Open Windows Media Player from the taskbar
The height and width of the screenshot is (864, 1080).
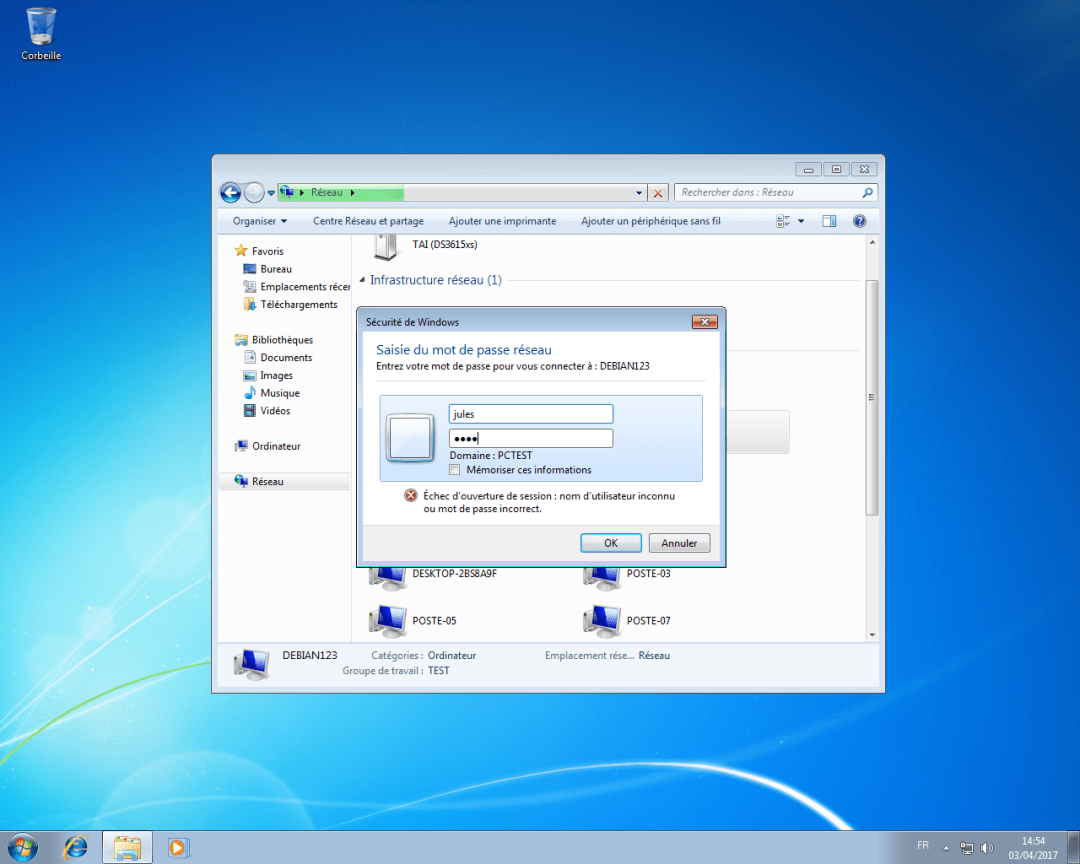pos(178,847)
